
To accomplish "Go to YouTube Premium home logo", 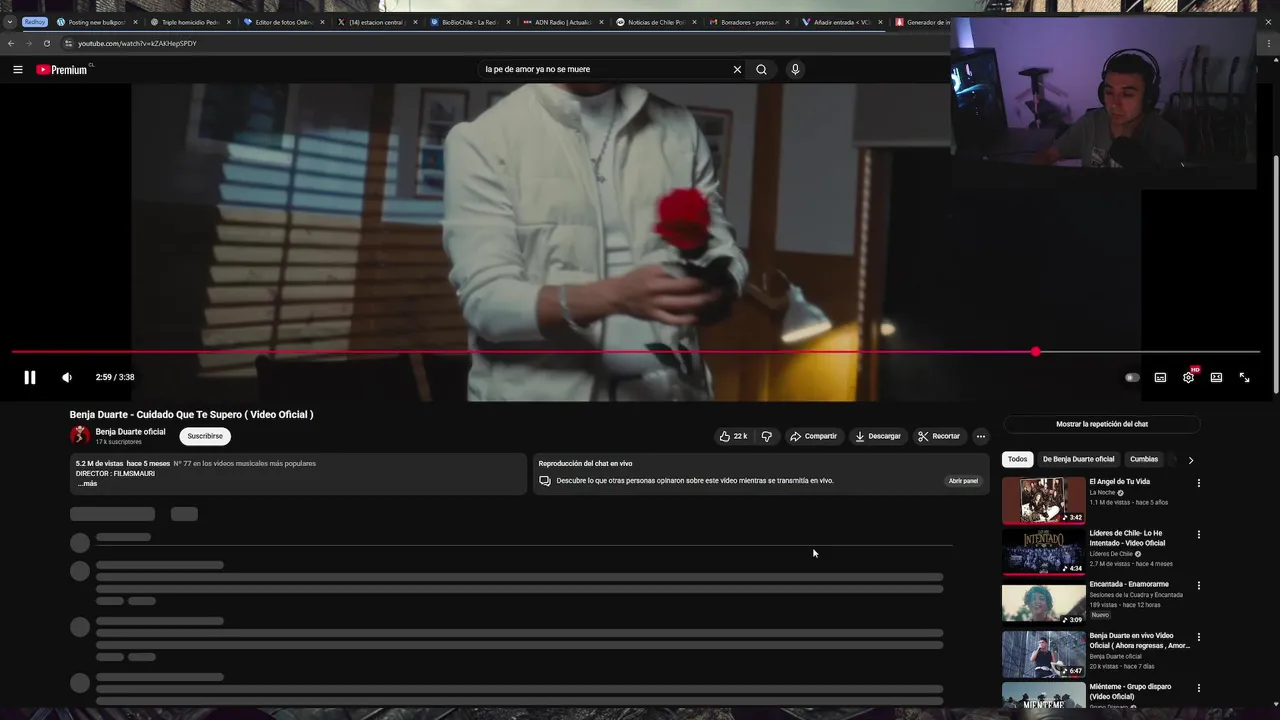I will (x=62, y=70).
